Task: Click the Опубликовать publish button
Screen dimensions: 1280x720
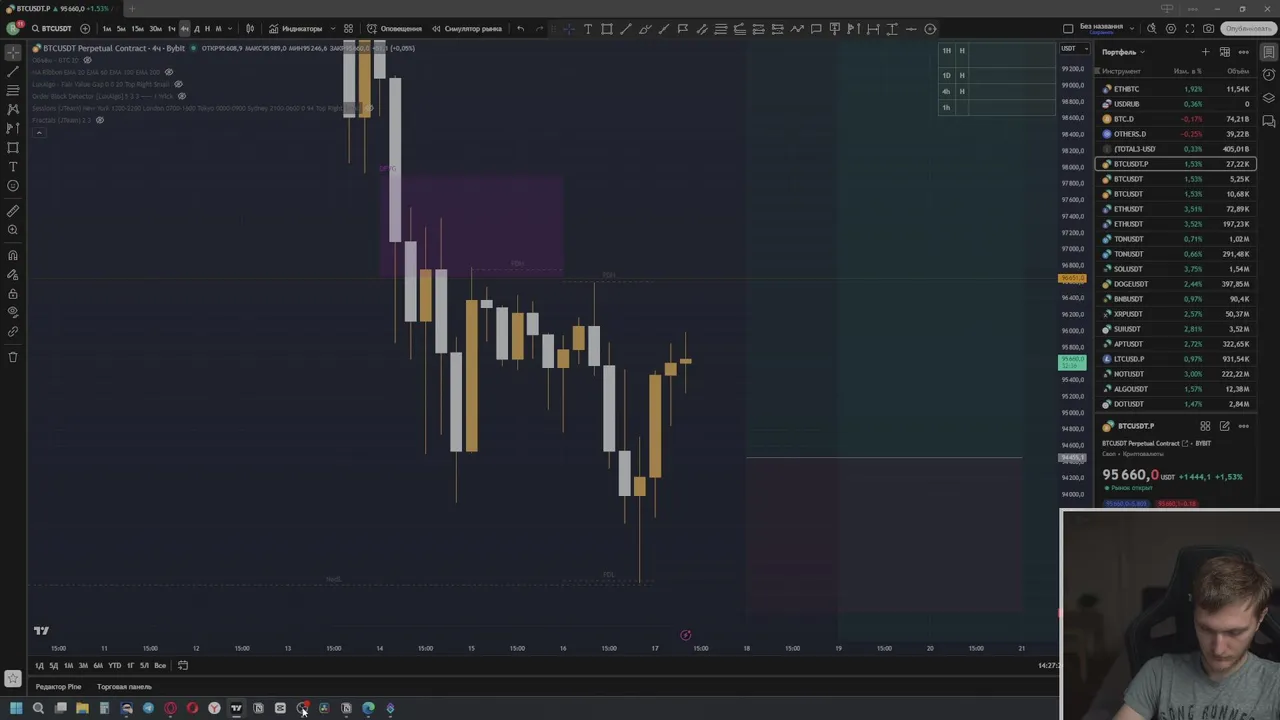Action: coord(1248,28)
